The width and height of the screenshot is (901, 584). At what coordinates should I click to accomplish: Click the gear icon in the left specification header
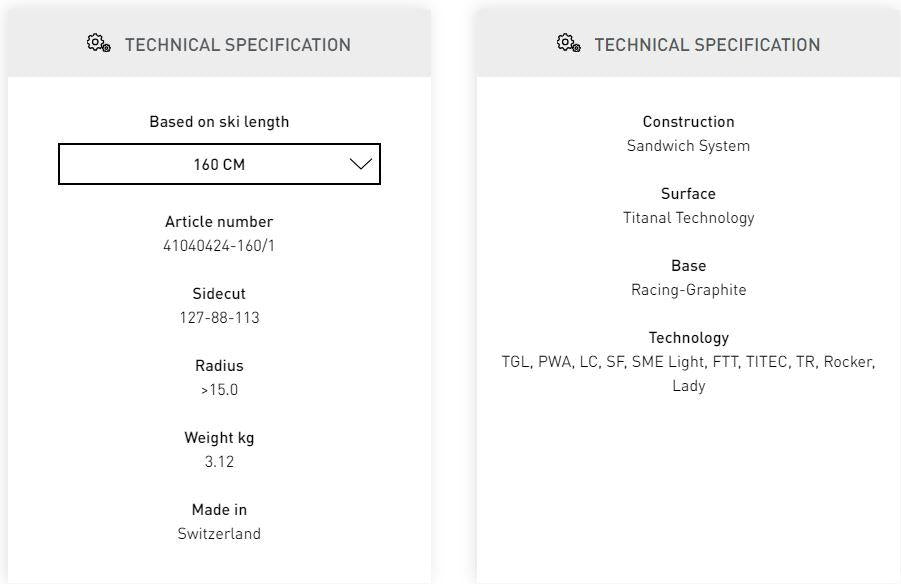[x=98, y=43]
